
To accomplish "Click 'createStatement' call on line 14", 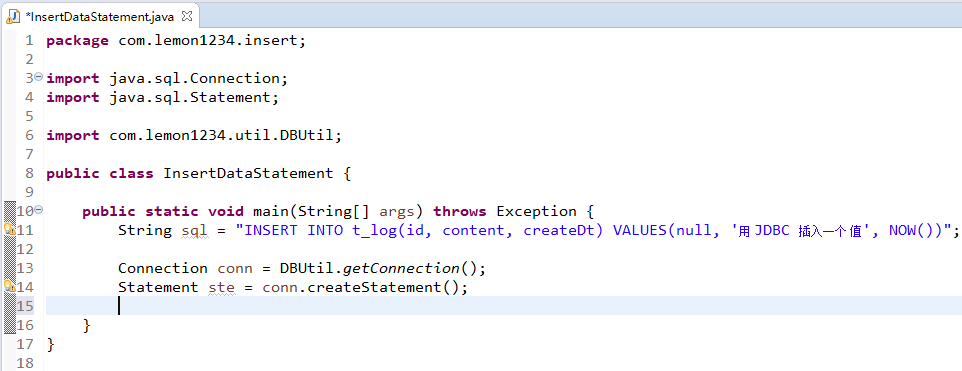I will [374, 287].
